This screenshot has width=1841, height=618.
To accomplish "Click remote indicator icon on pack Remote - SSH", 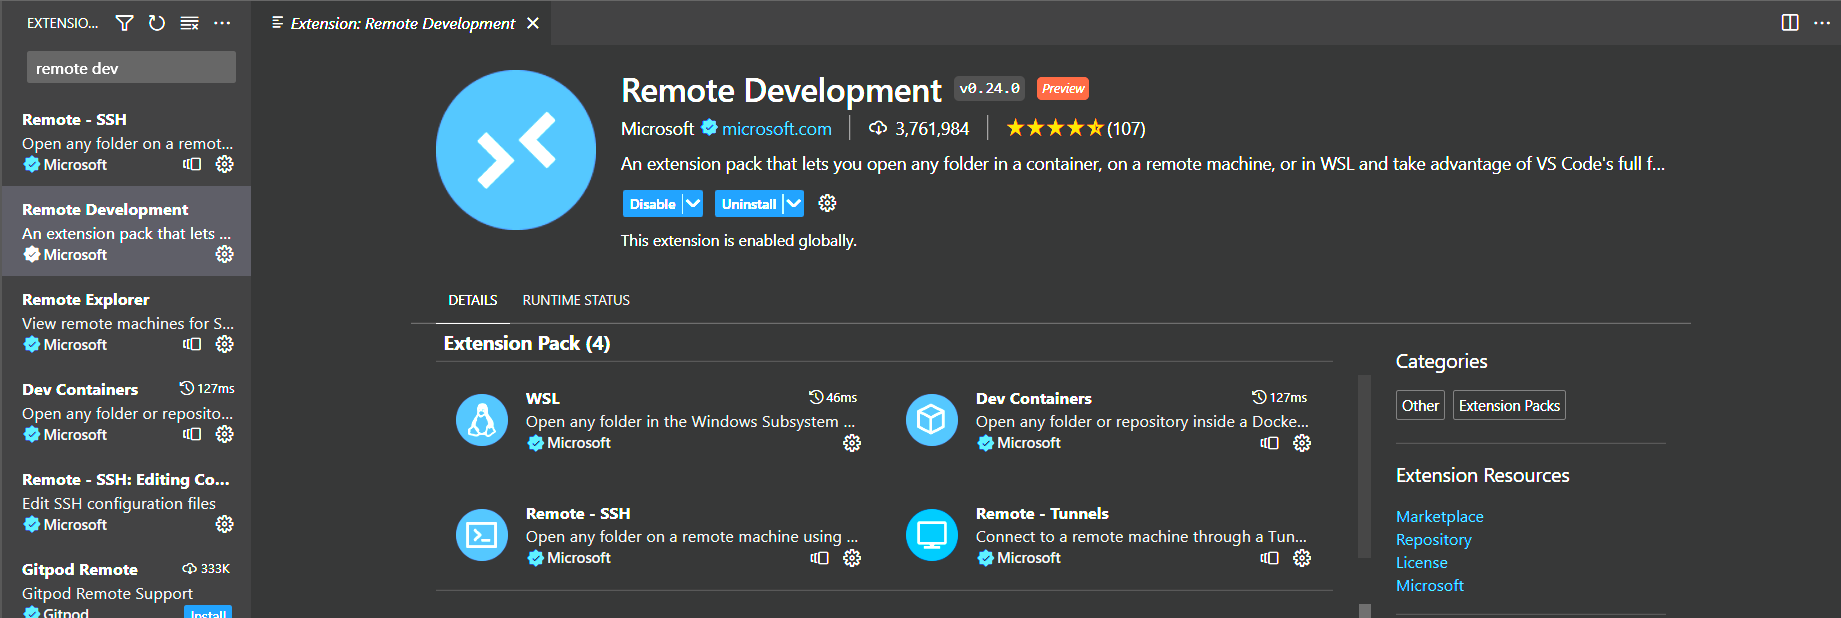I will tap(819, 558).
